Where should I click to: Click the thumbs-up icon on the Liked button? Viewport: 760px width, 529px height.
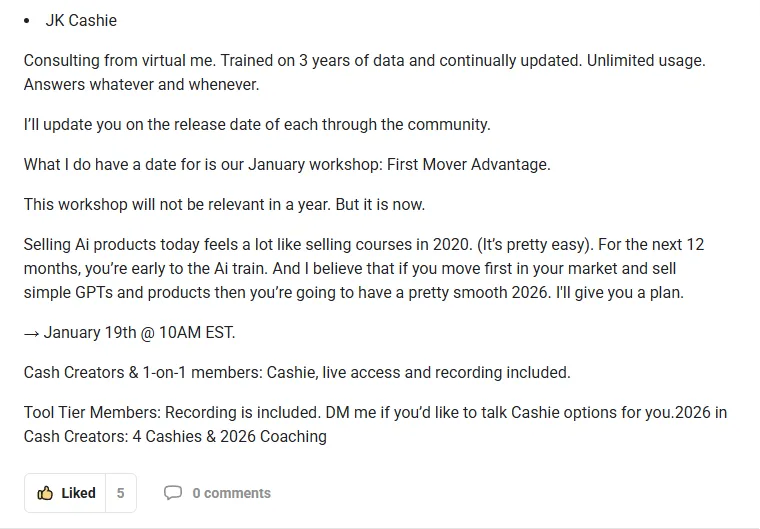tap(45, 493)
